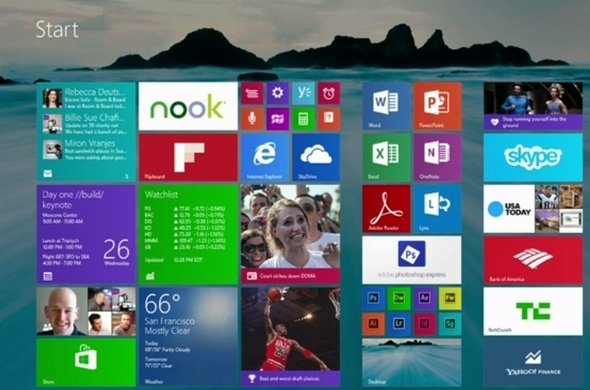Open the Desktop thumbnail tile
Viewport: 590px width, 390px height.
pos(412,362)
